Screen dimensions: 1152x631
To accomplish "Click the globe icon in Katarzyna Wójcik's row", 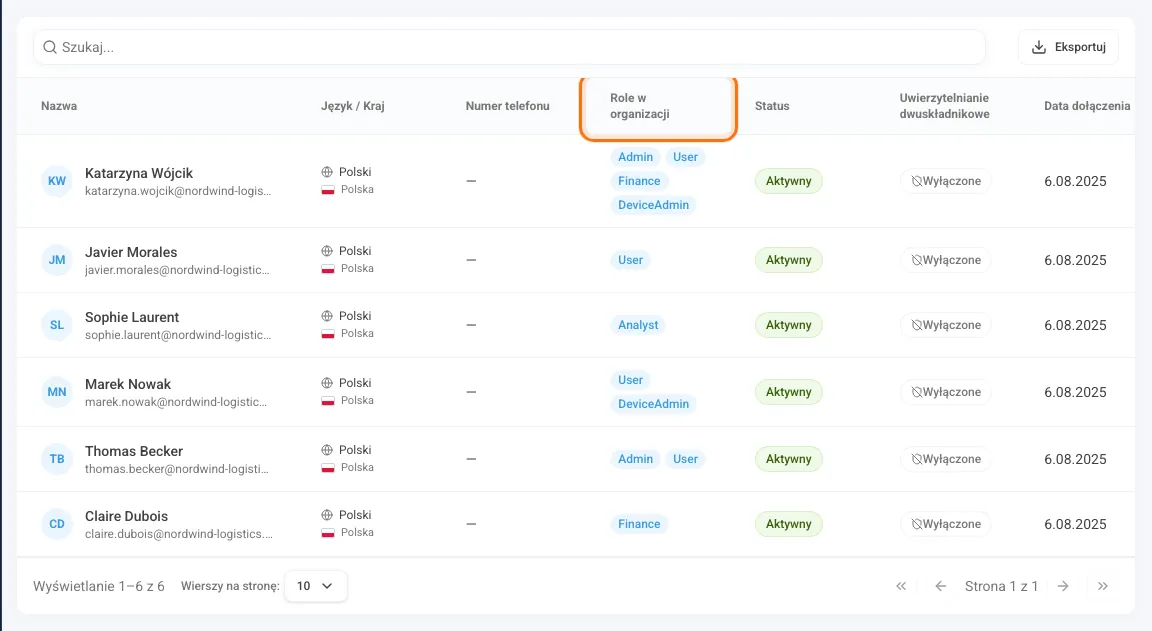I will (x=327, y=172).
